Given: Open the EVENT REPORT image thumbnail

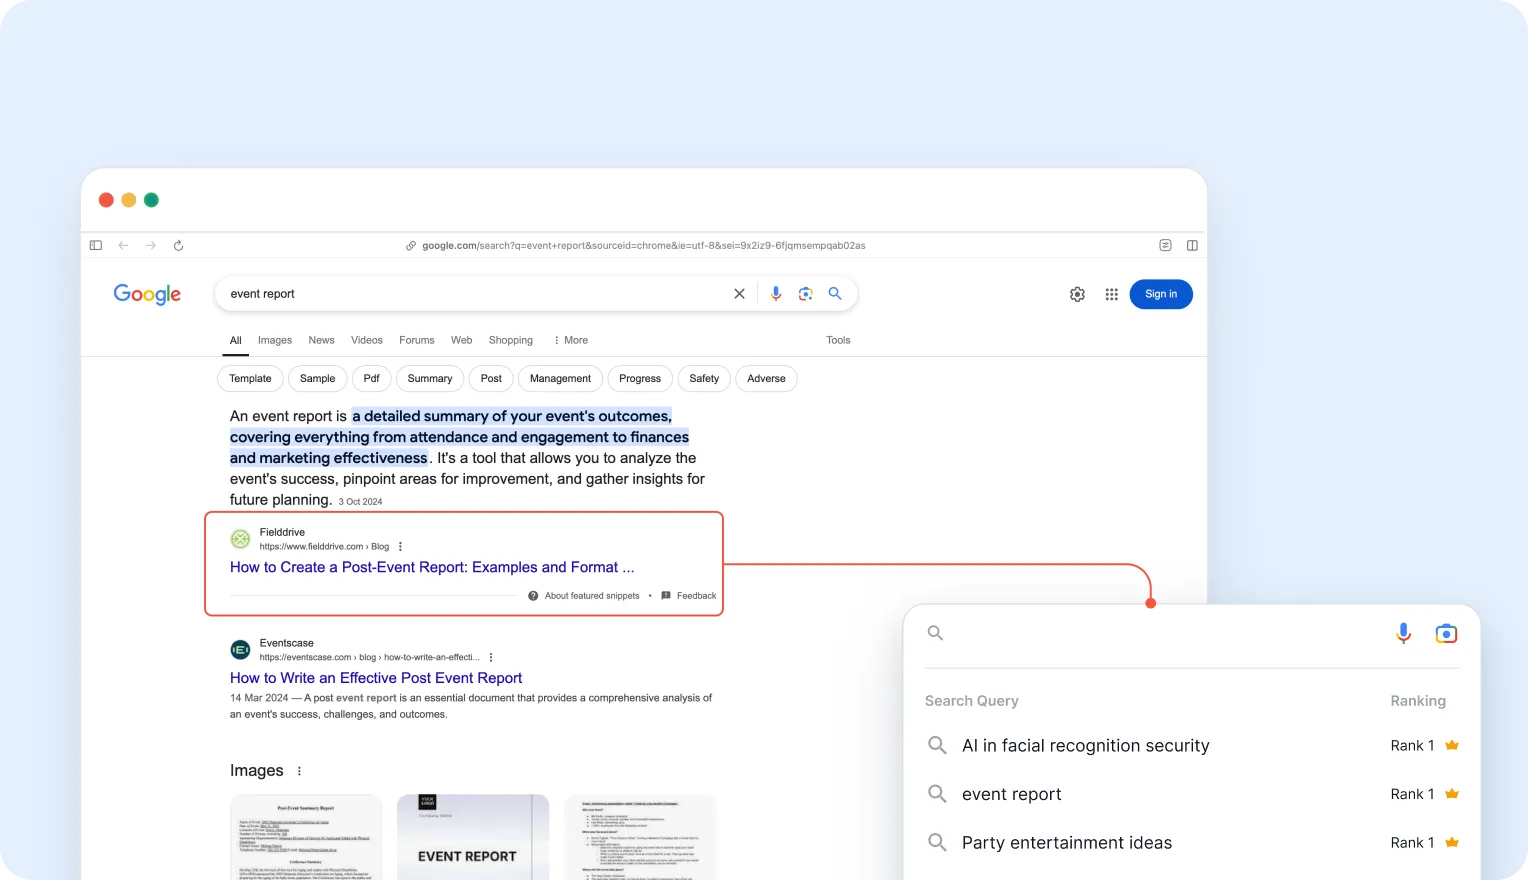Looking at the screenshot, I should pos(473,837).
